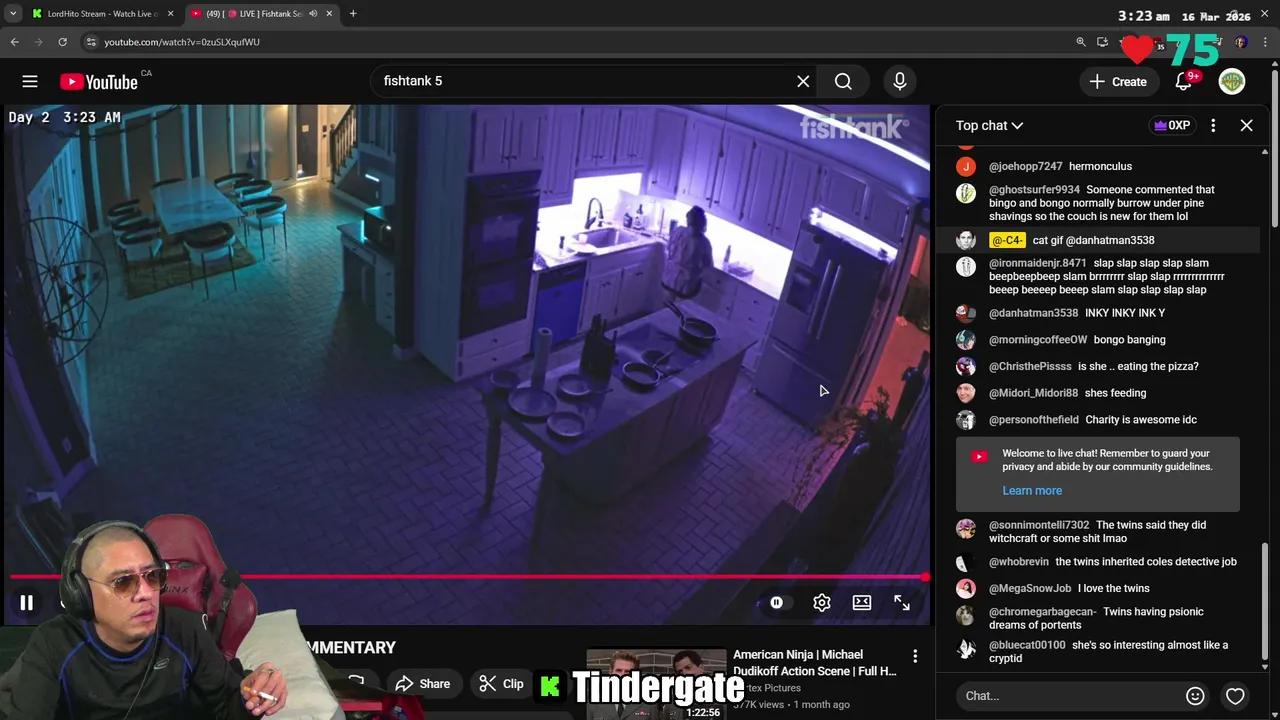Open the YouTube account avatar menu

(1232, 82)
